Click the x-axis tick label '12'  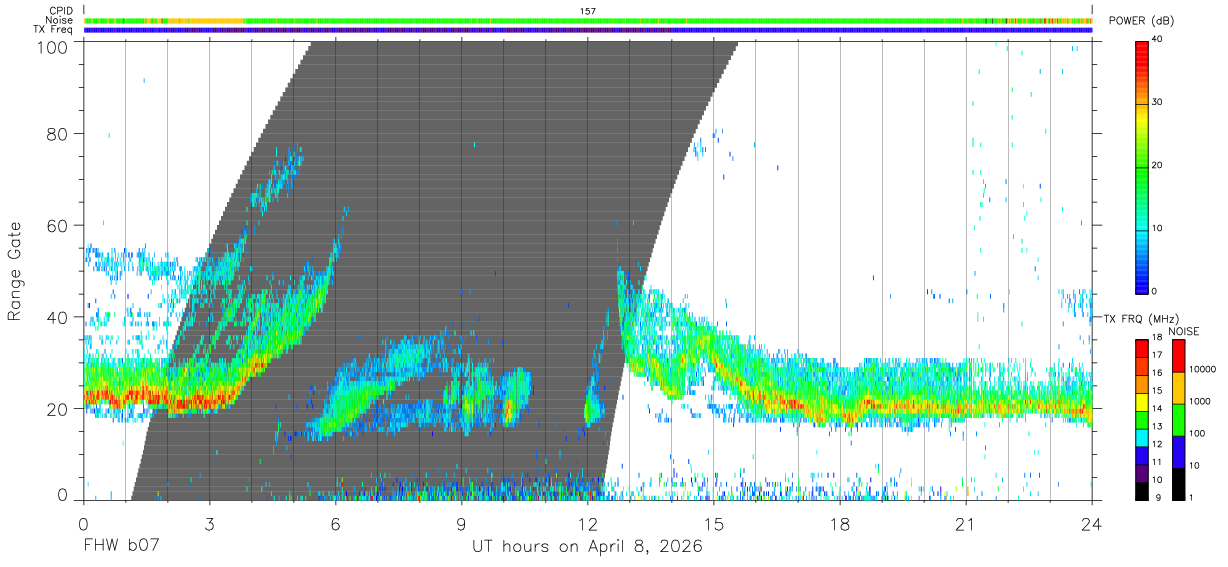tap(588, 524)
